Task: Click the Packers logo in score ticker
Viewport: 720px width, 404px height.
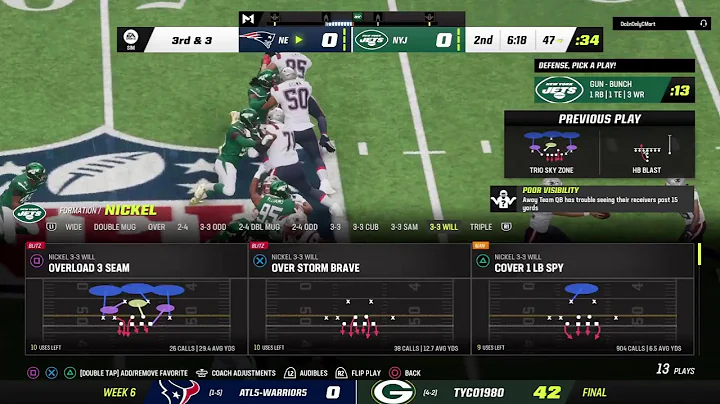Action: coord(393,392)
